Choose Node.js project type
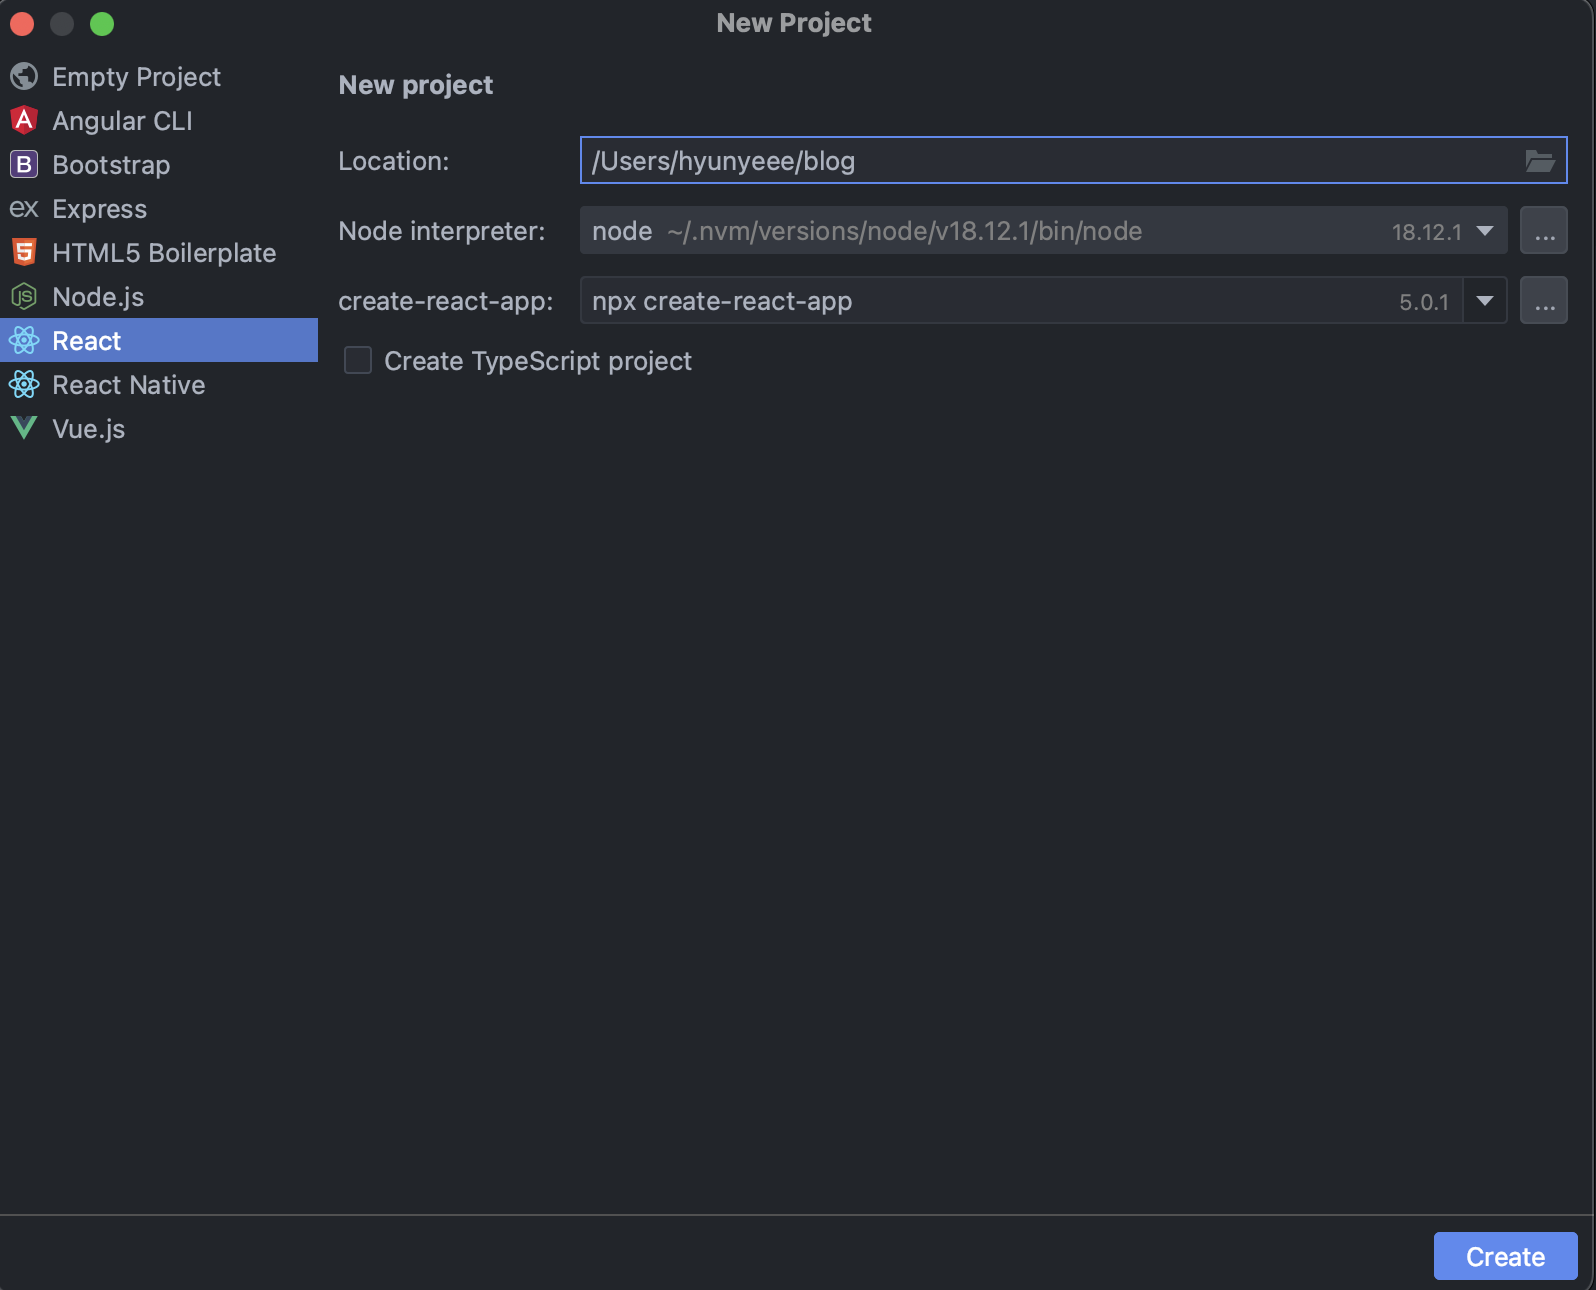Viewport: 1596px width, 1290px height. [159, 297]
